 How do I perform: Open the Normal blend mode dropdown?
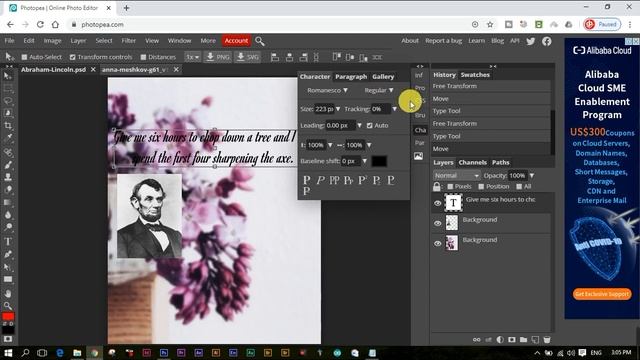tap(456, 176)
